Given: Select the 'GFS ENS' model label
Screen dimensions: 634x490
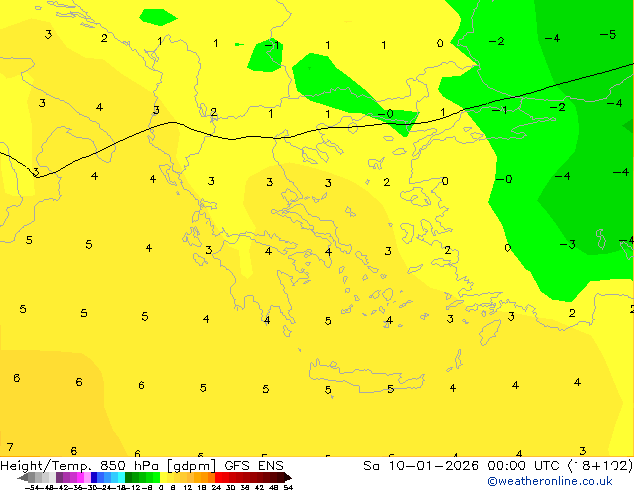Looking at the screenshot, I should (x=254, y=466).
